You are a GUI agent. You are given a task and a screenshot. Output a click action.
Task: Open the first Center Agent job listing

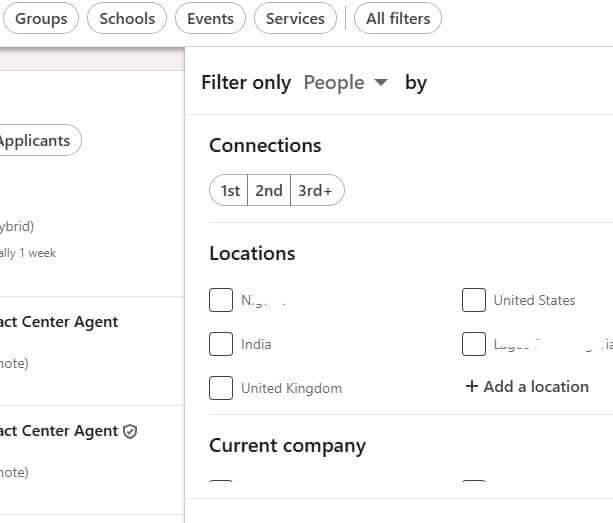59,322
